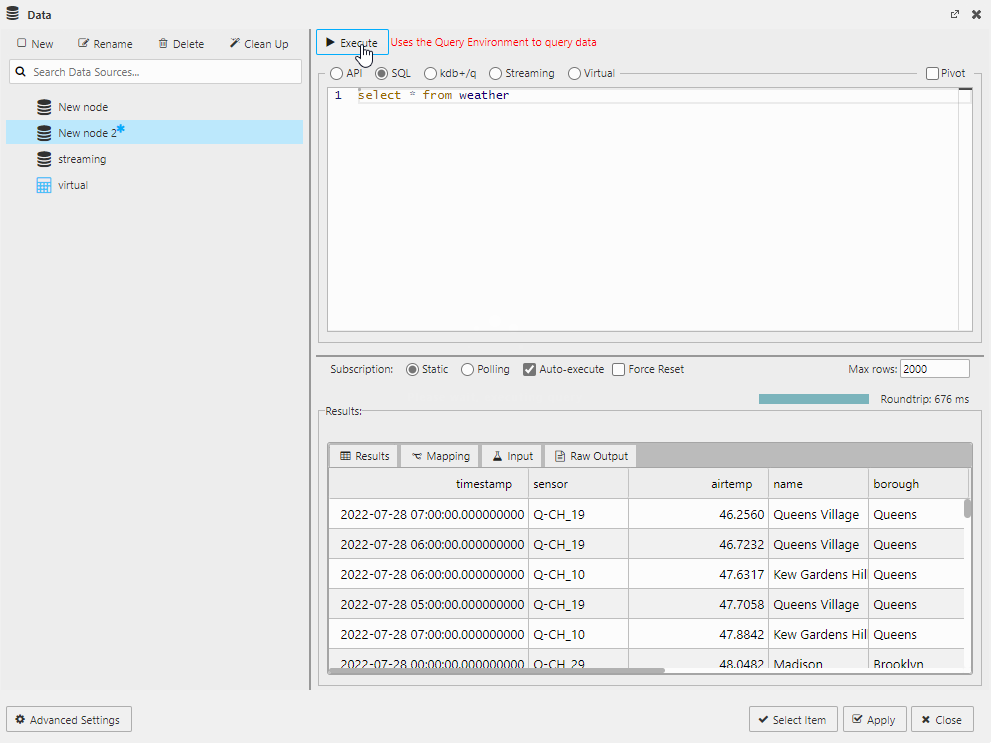The height and width of the screenshot is (743, 991).
Task: Click the Max rows input field
Action: 934,368
